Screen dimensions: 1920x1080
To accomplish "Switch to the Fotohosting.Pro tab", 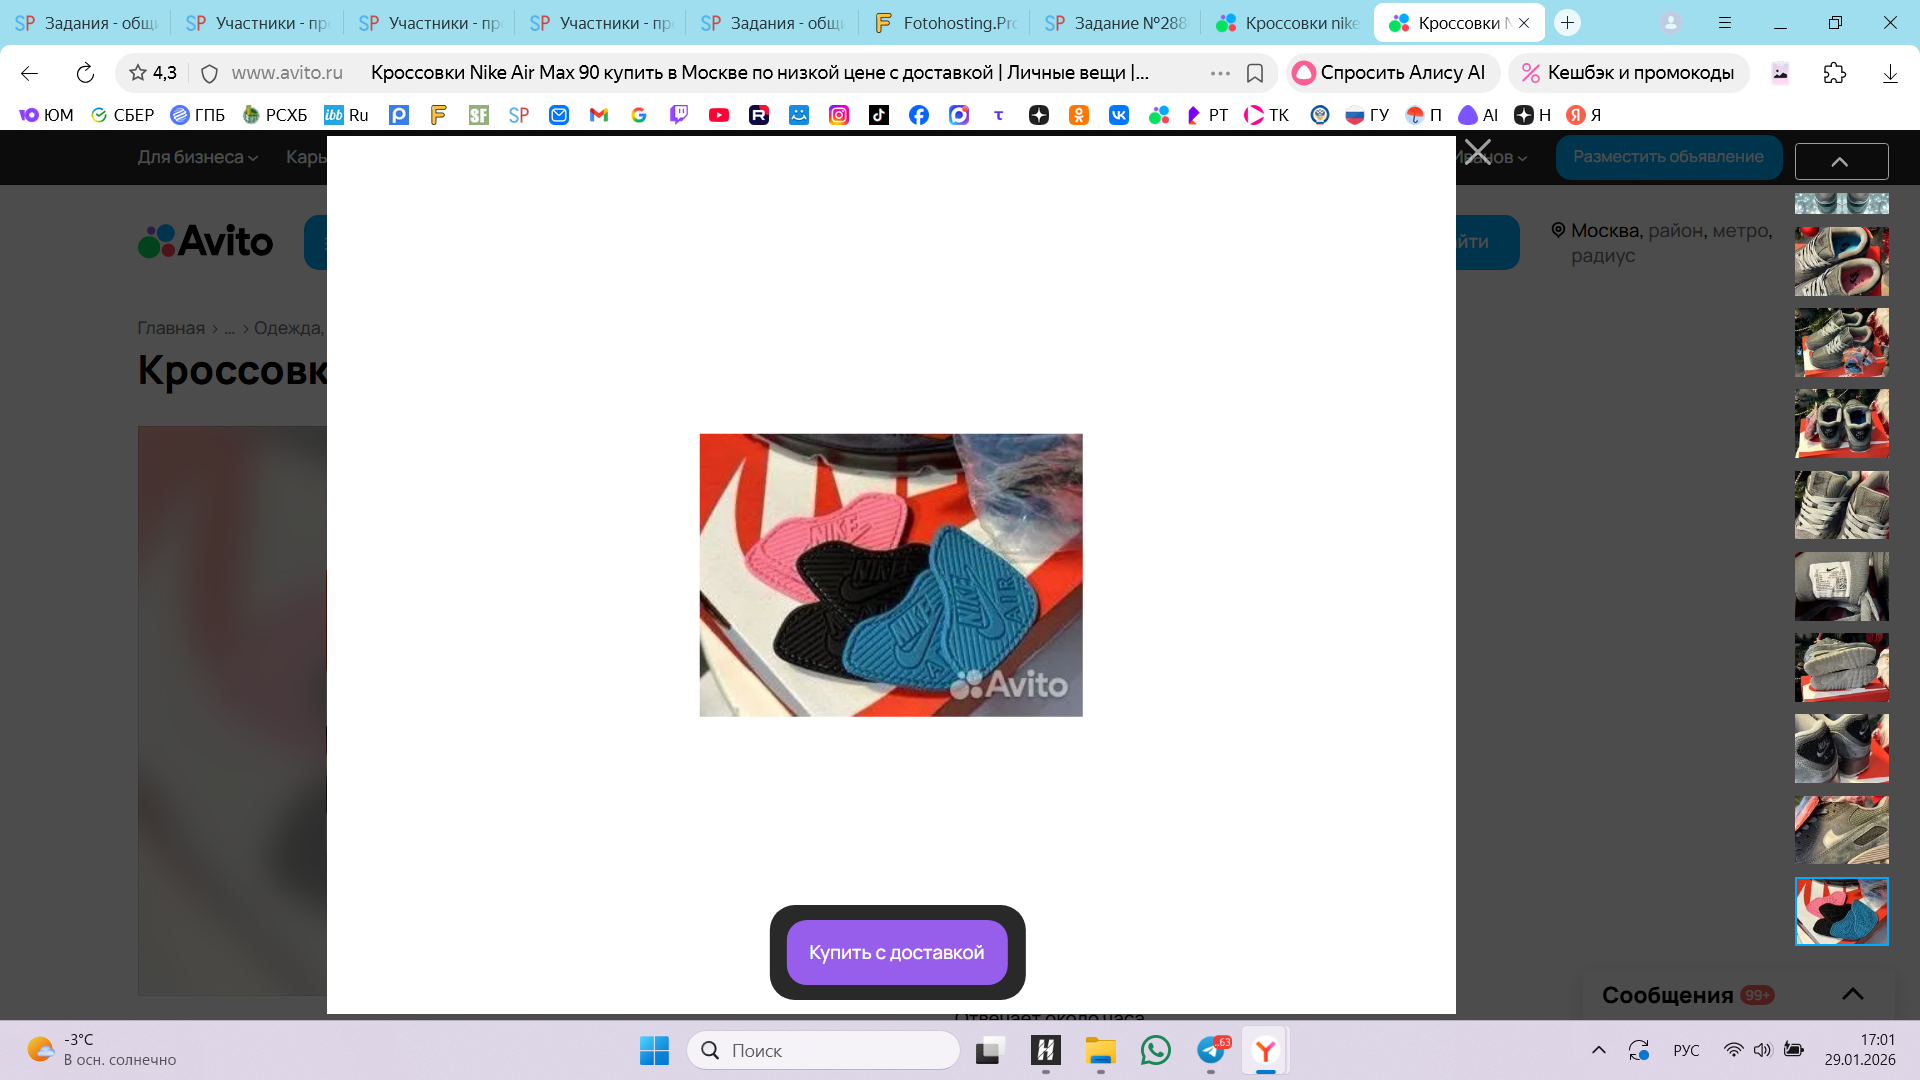I will 944,22.
